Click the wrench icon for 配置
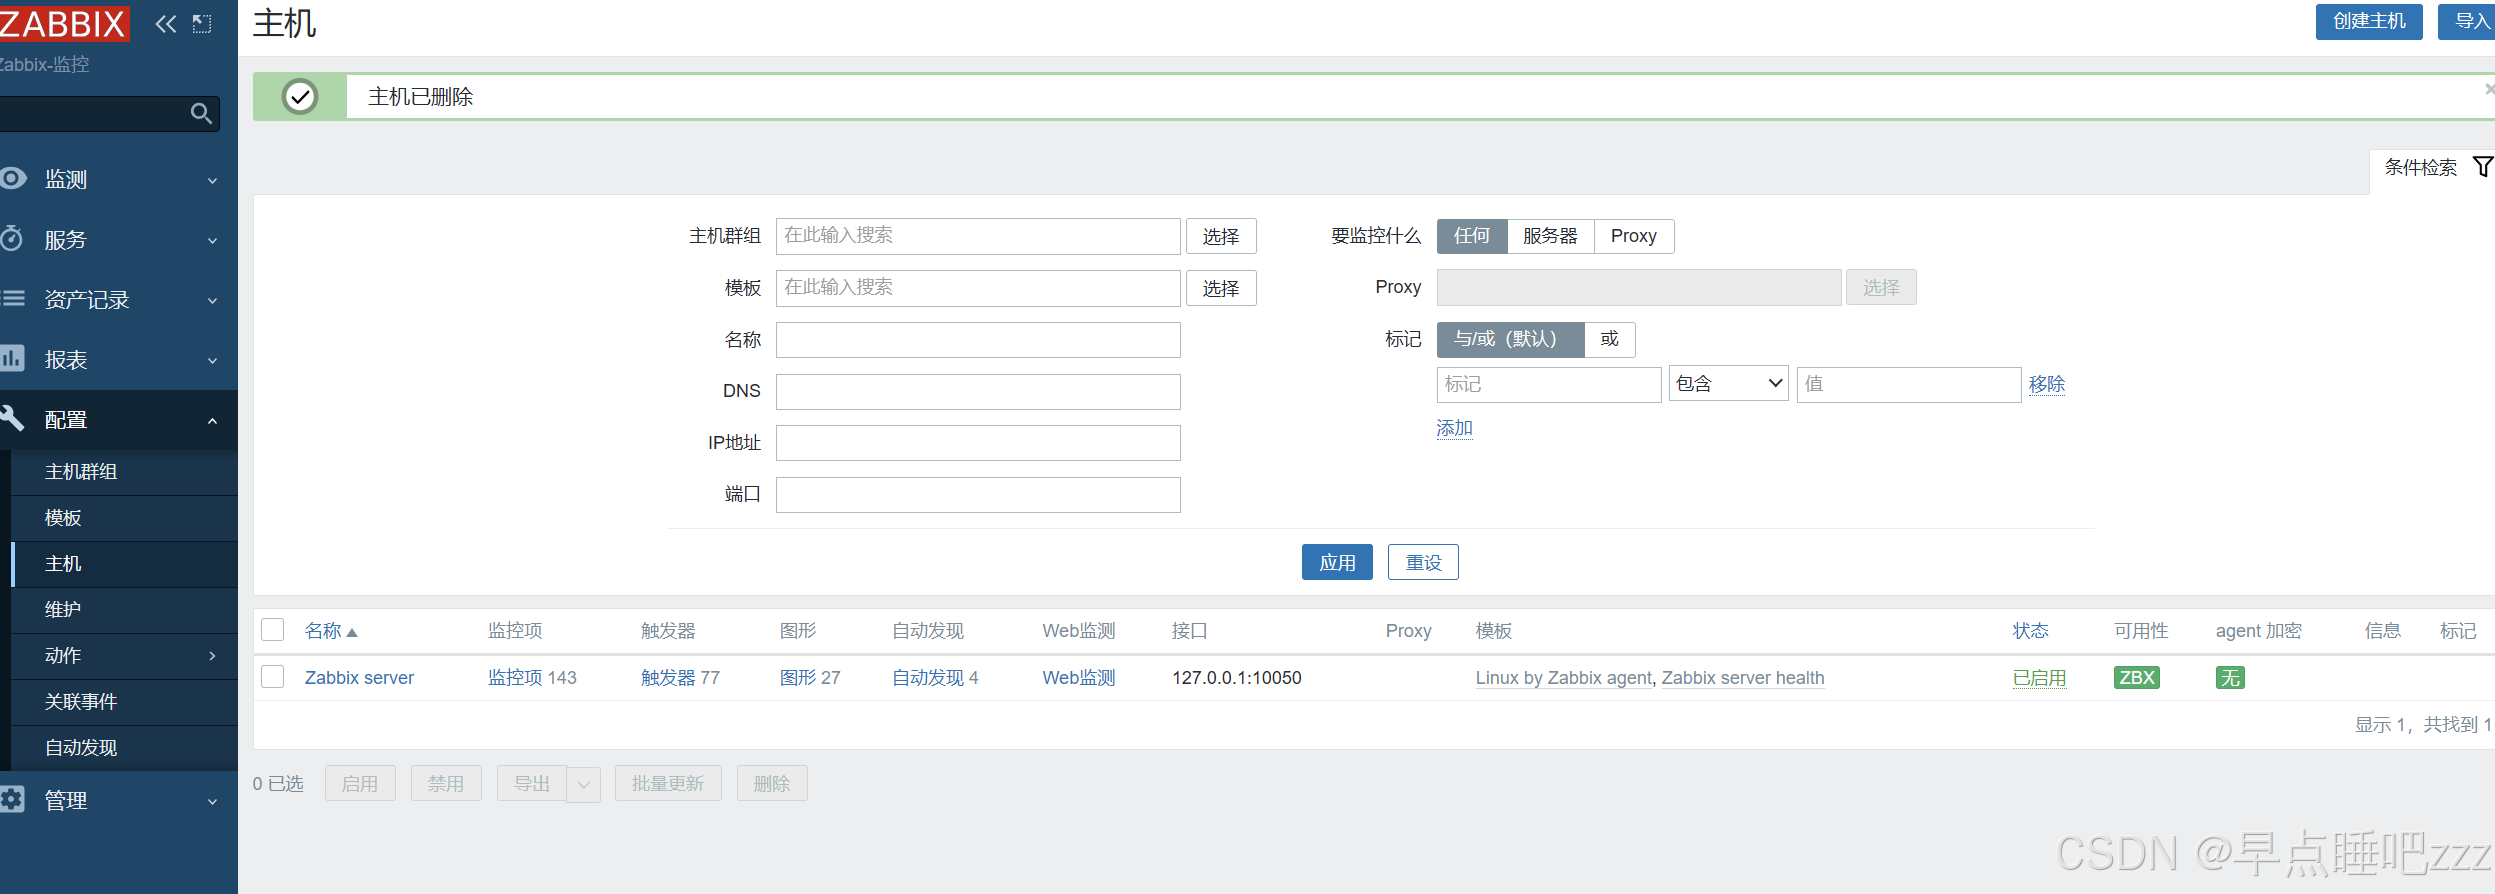Screen dimensions: 2495x894 [x=12, y=418]
